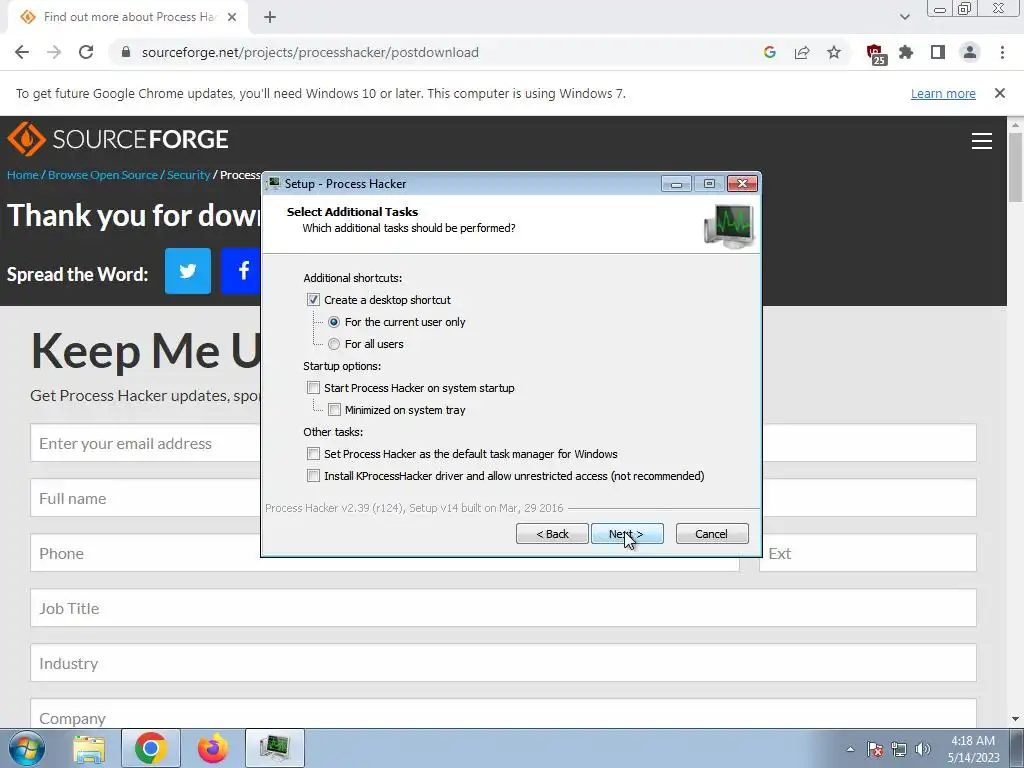Check Minimized on system tray
1024x768 pixels.
click(x=334, y=410)
